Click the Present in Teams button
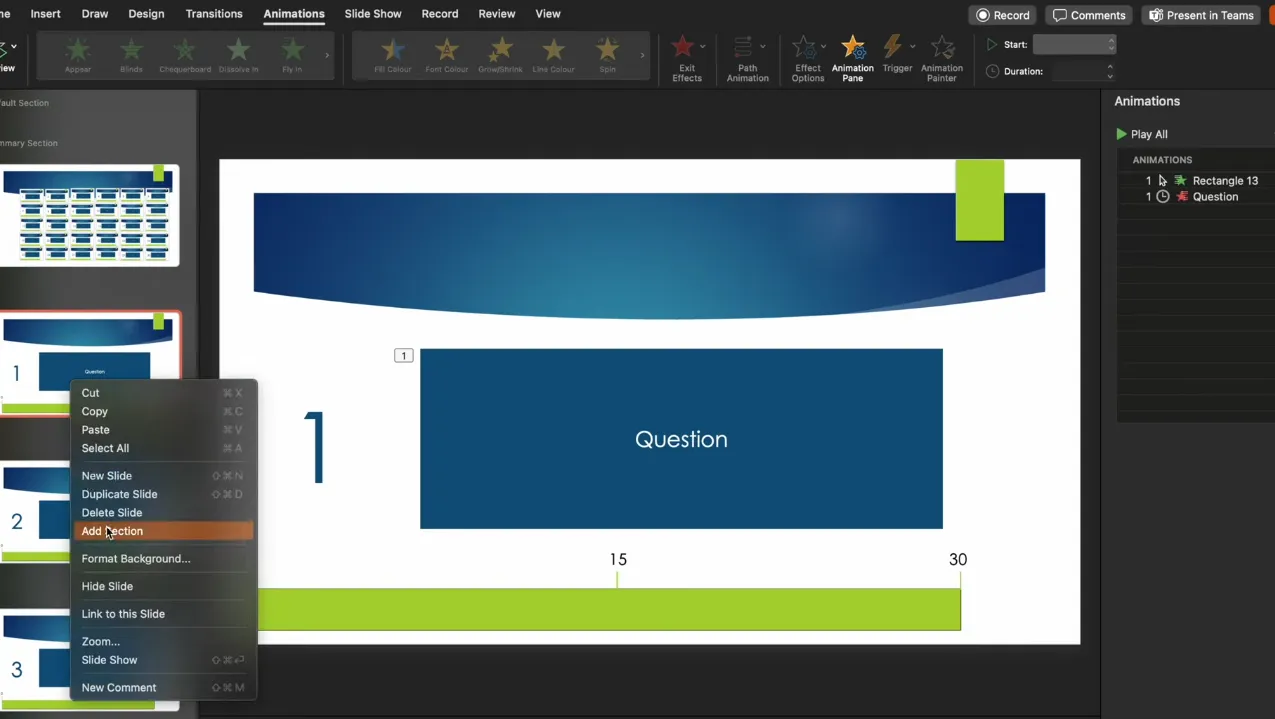Image resolution: width=1275 pixels, height=719 pixels. point(1201,15)
